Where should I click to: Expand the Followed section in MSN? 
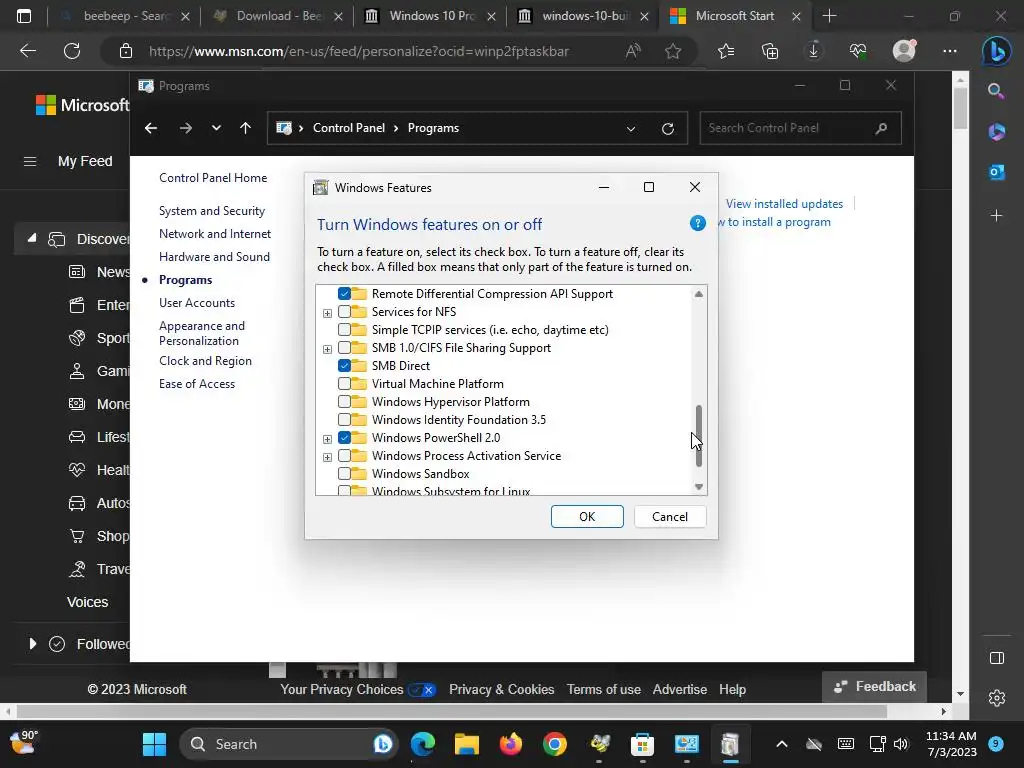[x=32, y=644]
